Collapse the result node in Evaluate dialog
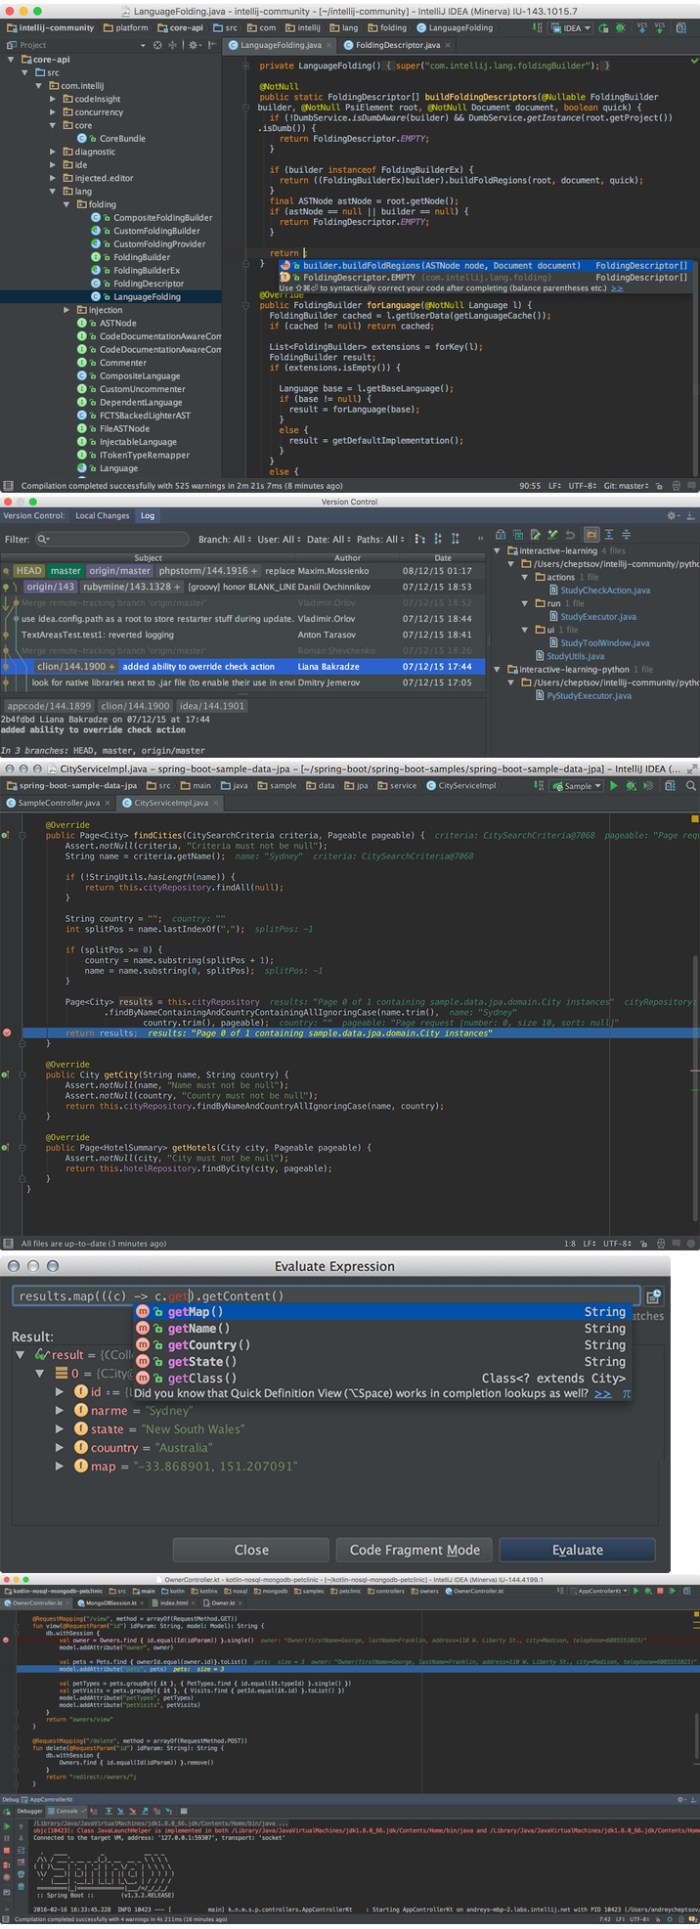Viewport: 700px width, 1929px height. click(x=21, y=1355)
